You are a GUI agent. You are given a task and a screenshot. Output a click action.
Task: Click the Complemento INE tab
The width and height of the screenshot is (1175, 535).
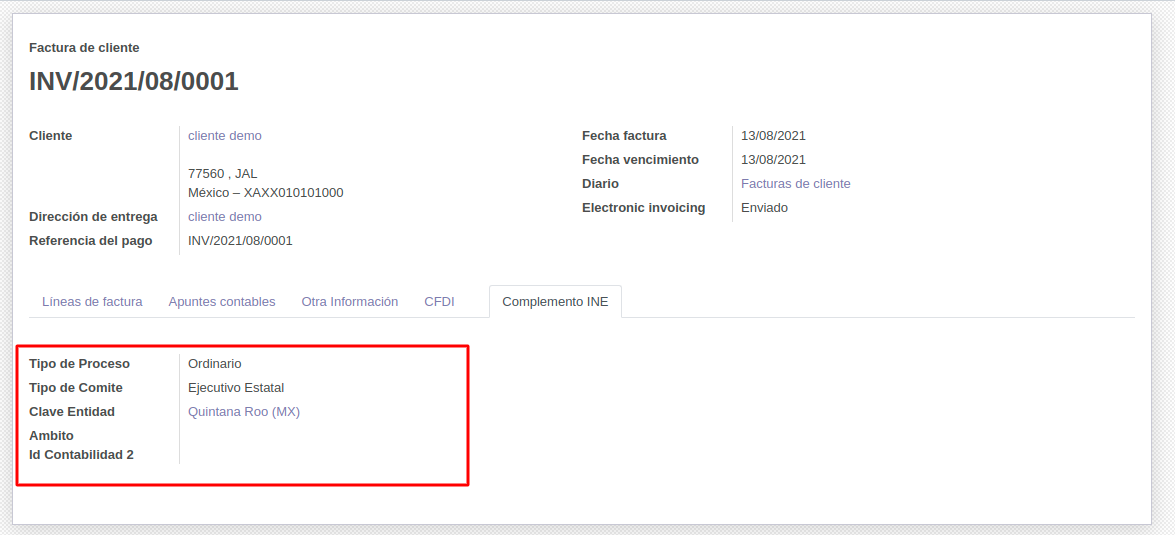[555, 301]
